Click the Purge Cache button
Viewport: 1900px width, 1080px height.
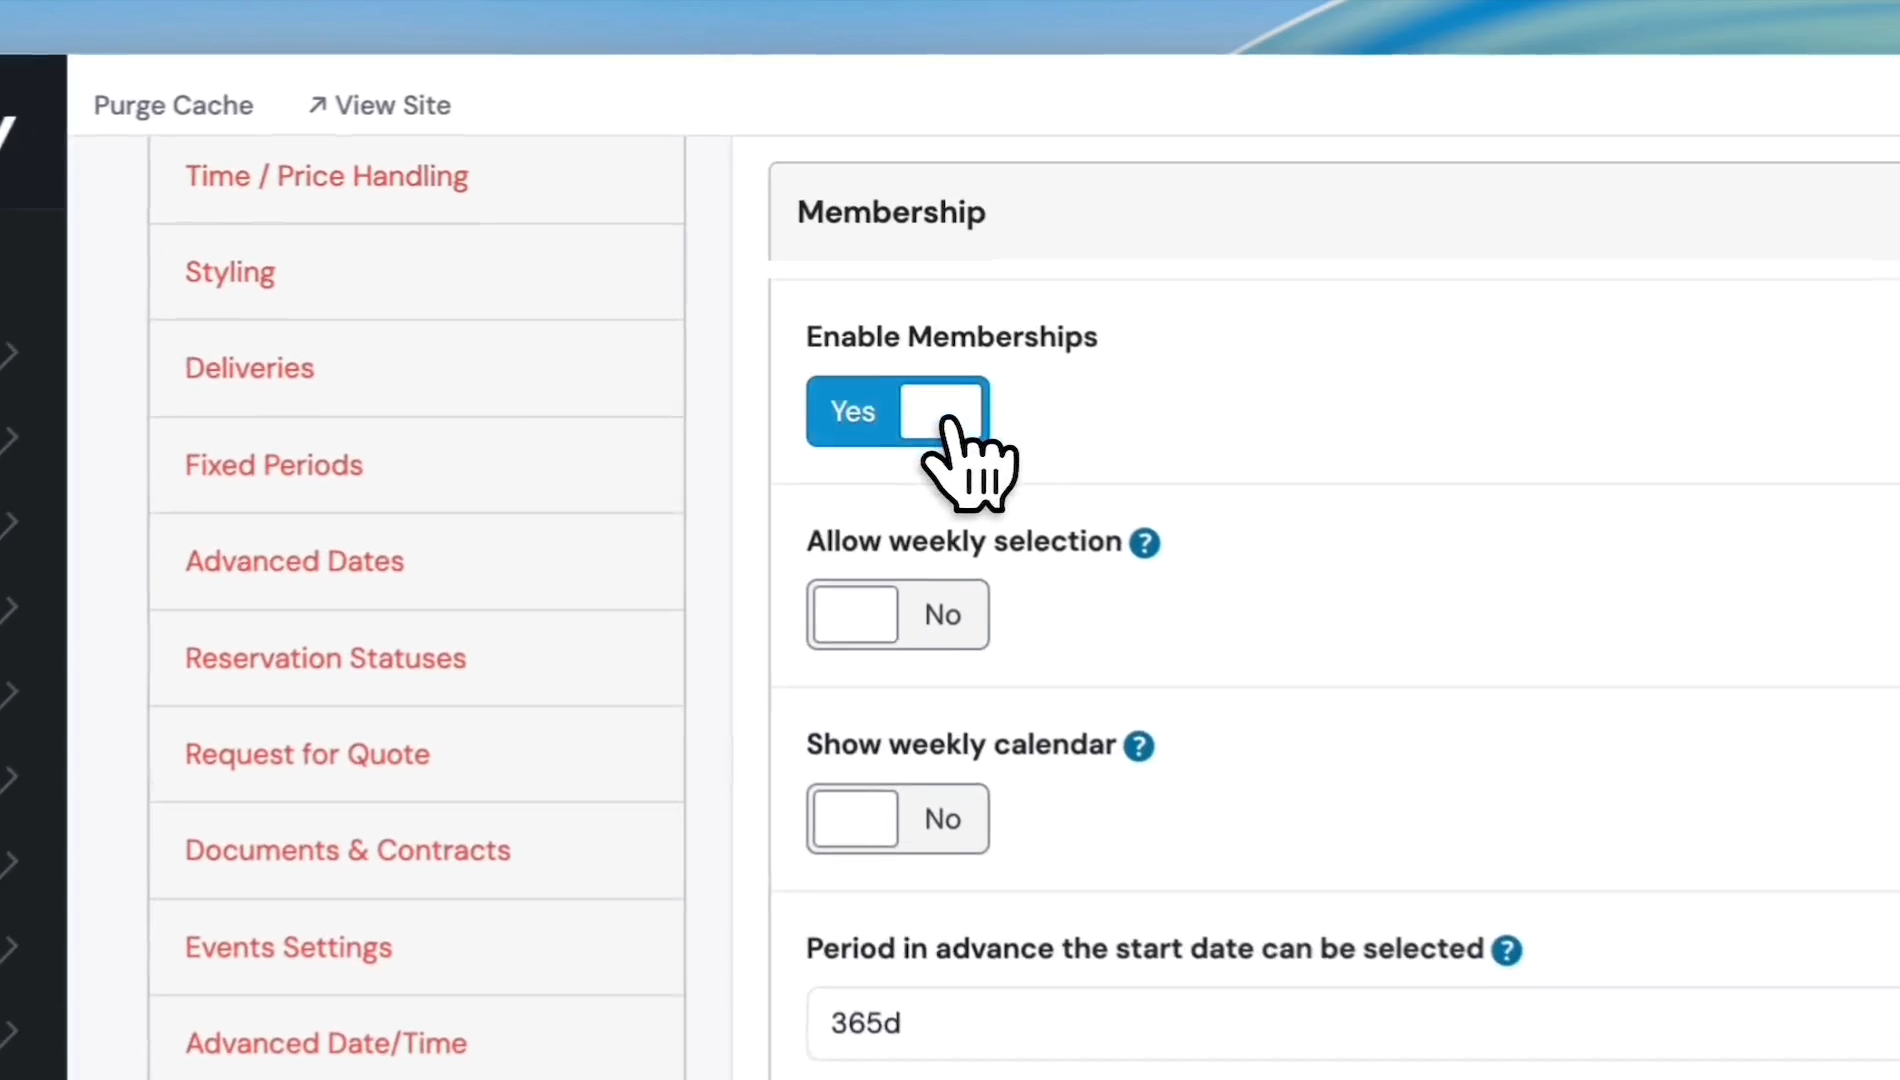173,105
